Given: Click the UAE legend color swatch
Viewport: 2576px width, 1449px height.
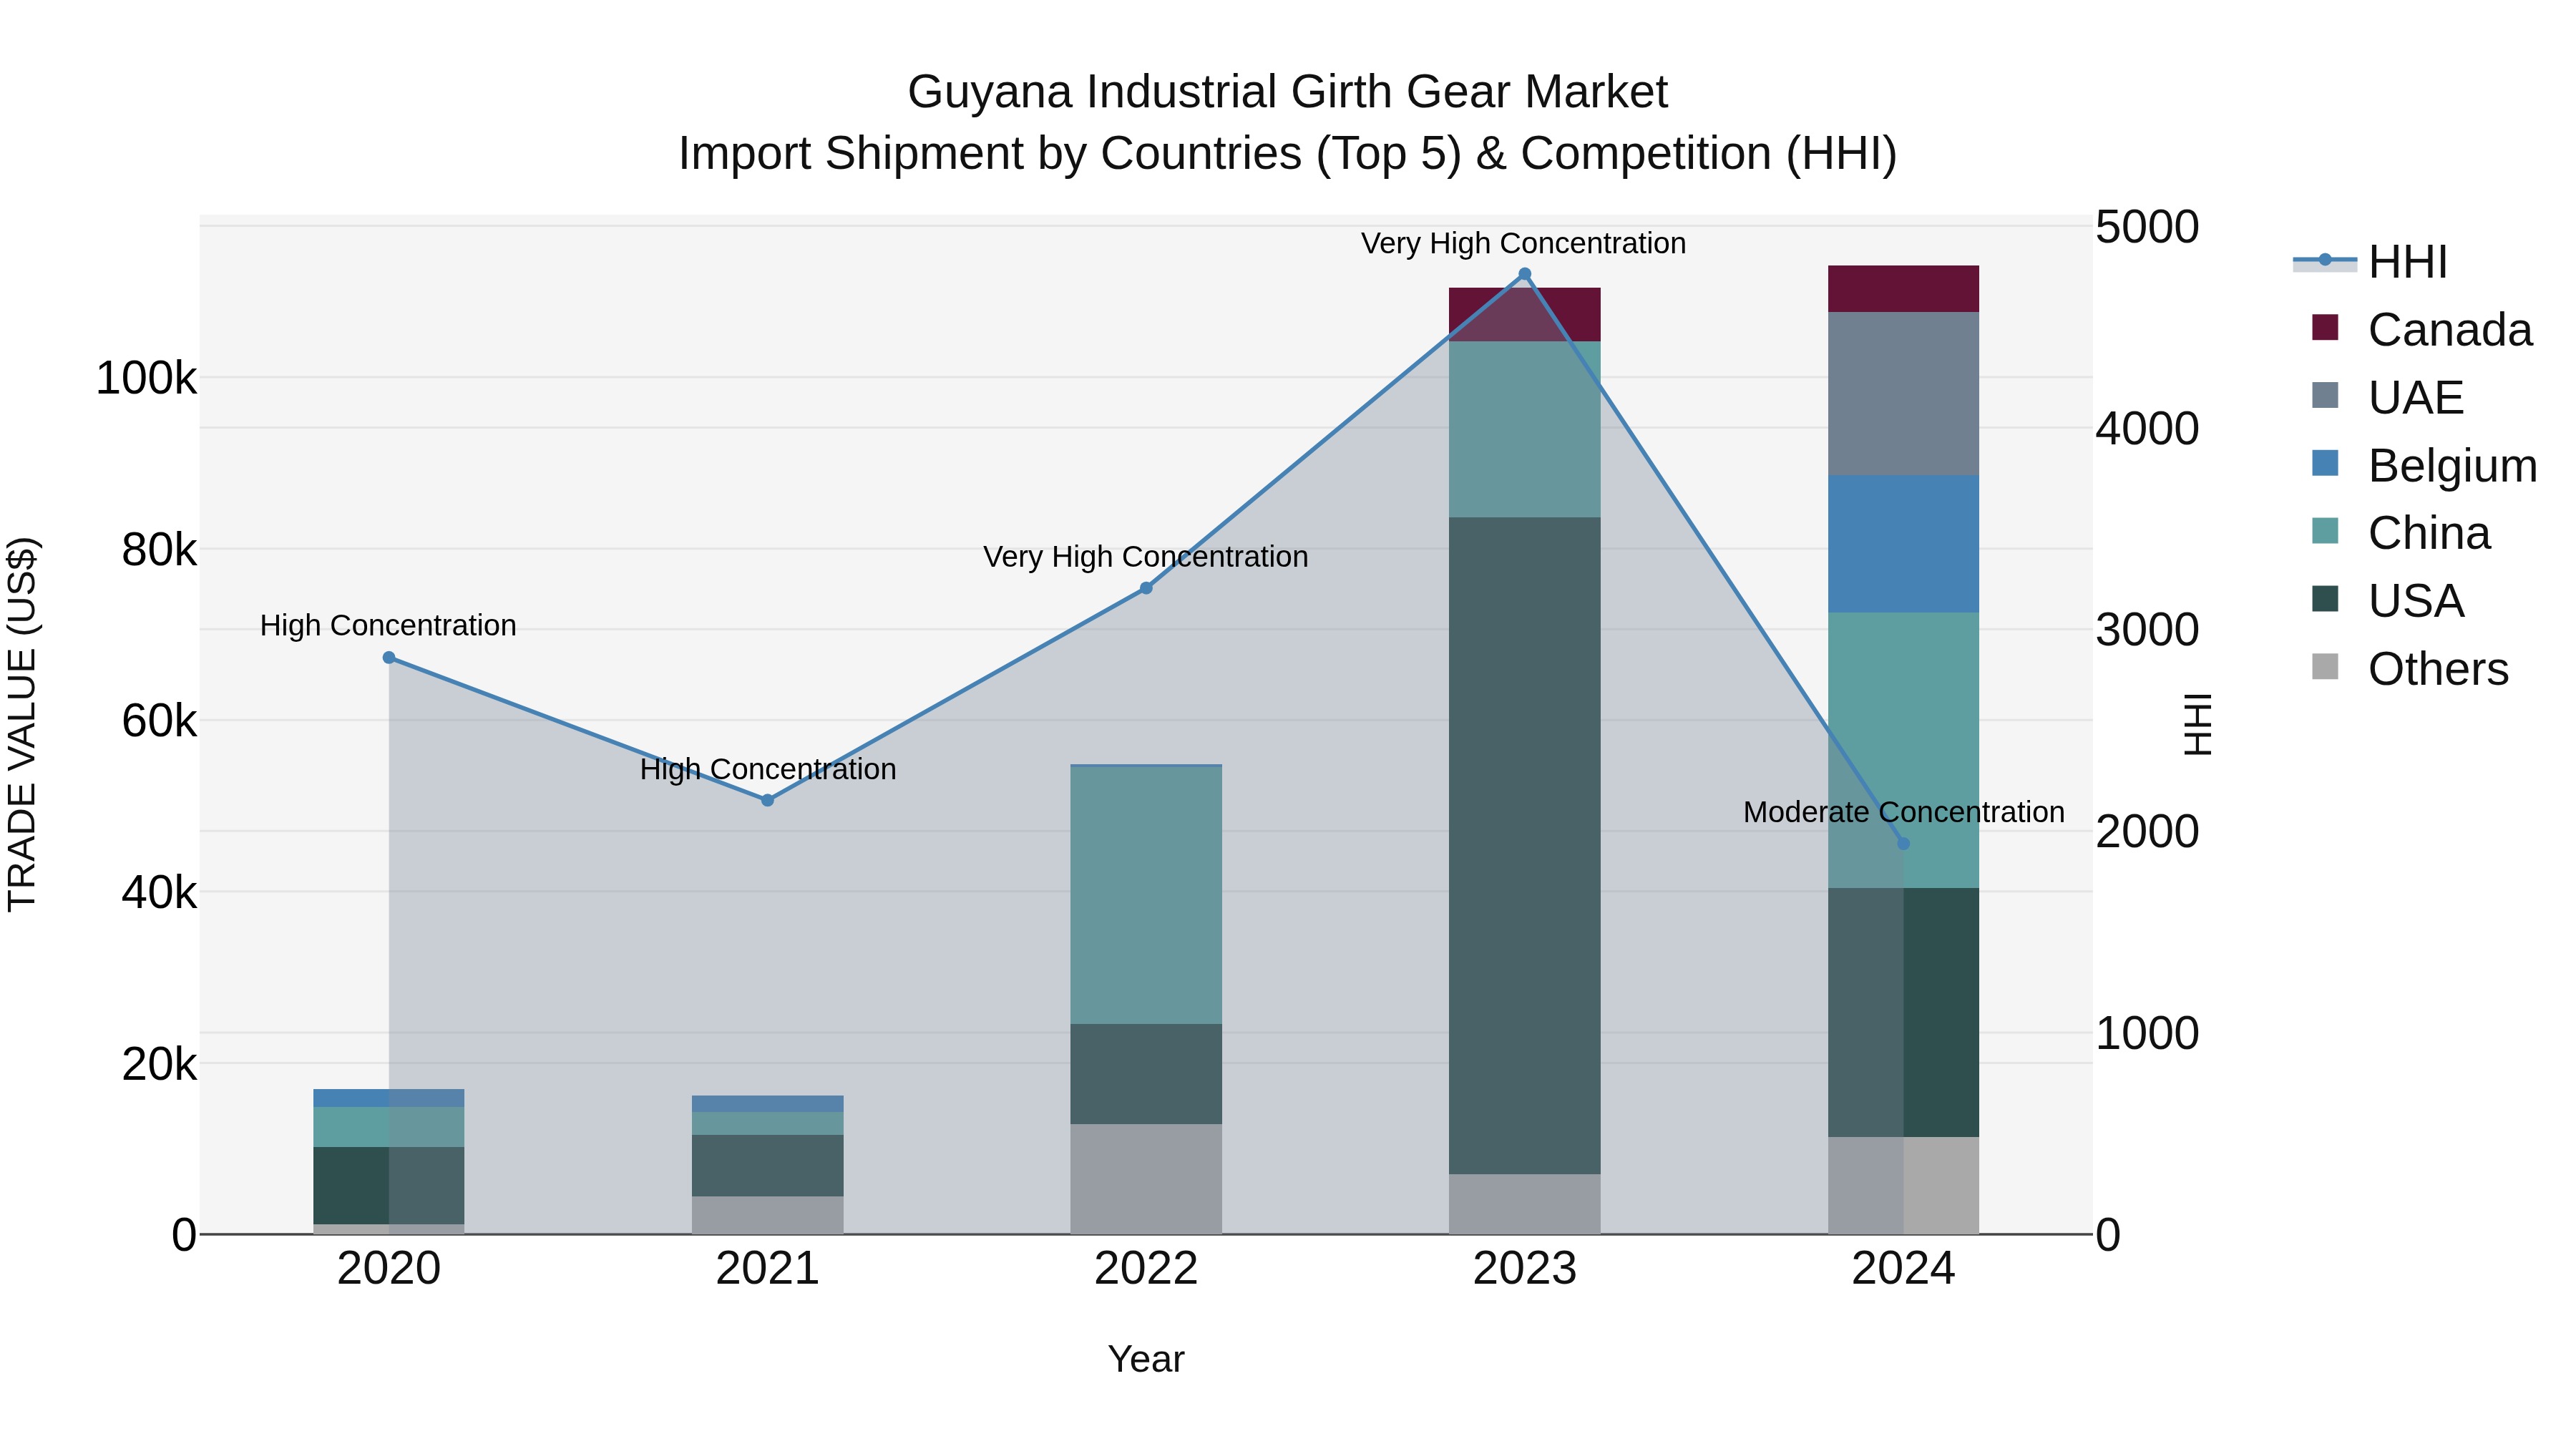Looking at the screenshot, I should 2325,395.
